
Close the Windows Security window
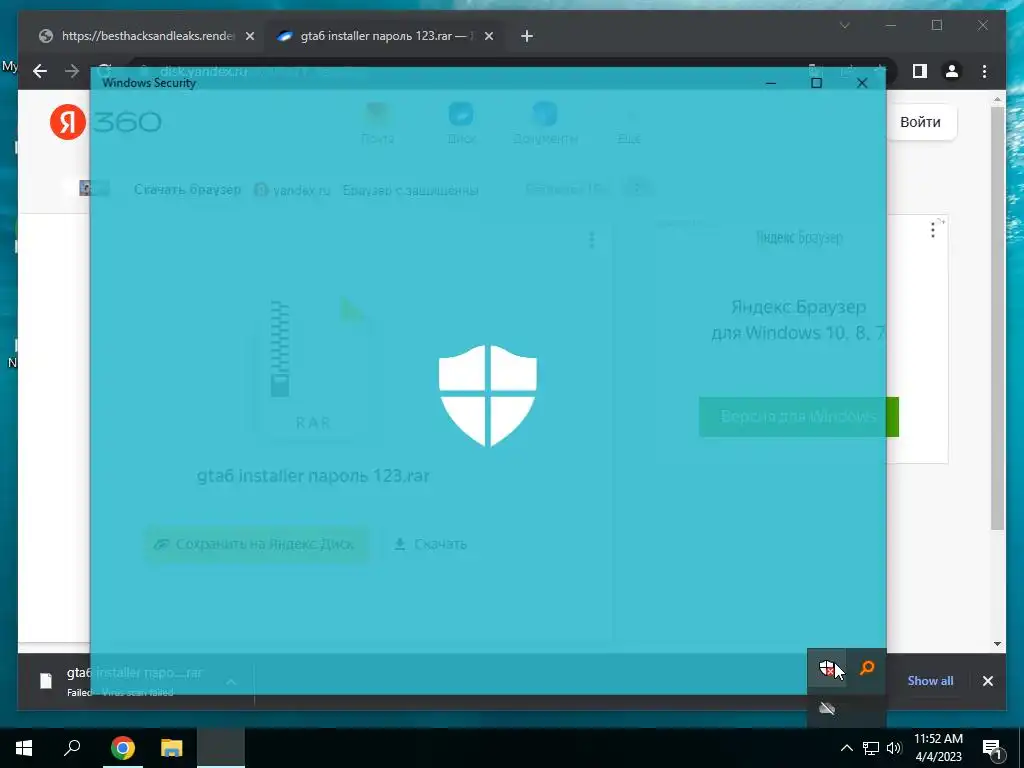click(862, 83)
